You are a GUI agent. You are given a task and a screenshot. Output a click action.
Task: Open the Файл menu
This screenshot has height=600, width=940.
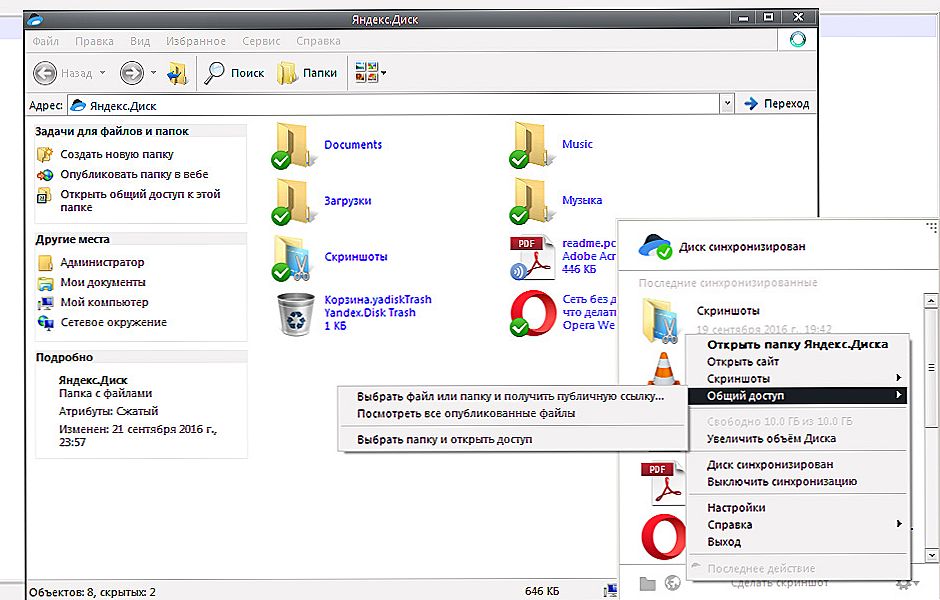tap(46, 41)
